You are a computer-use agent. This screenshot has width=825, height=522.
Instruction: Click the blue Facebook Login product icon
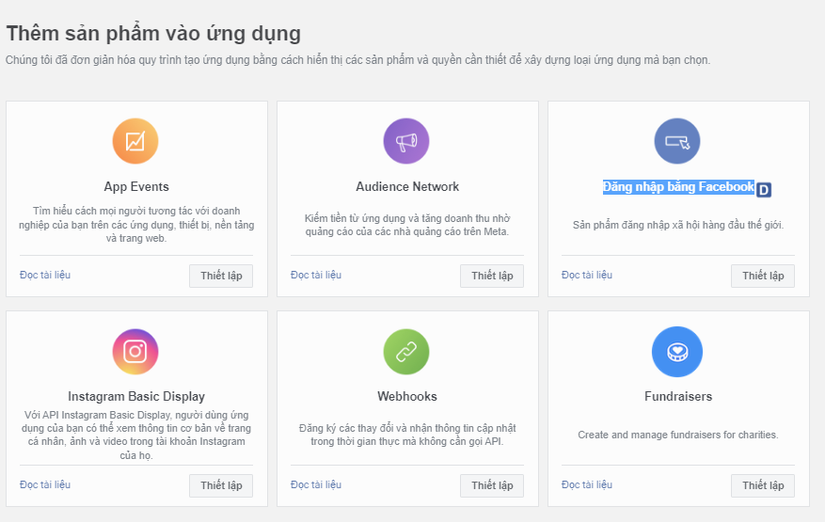(x=677, y=141)
